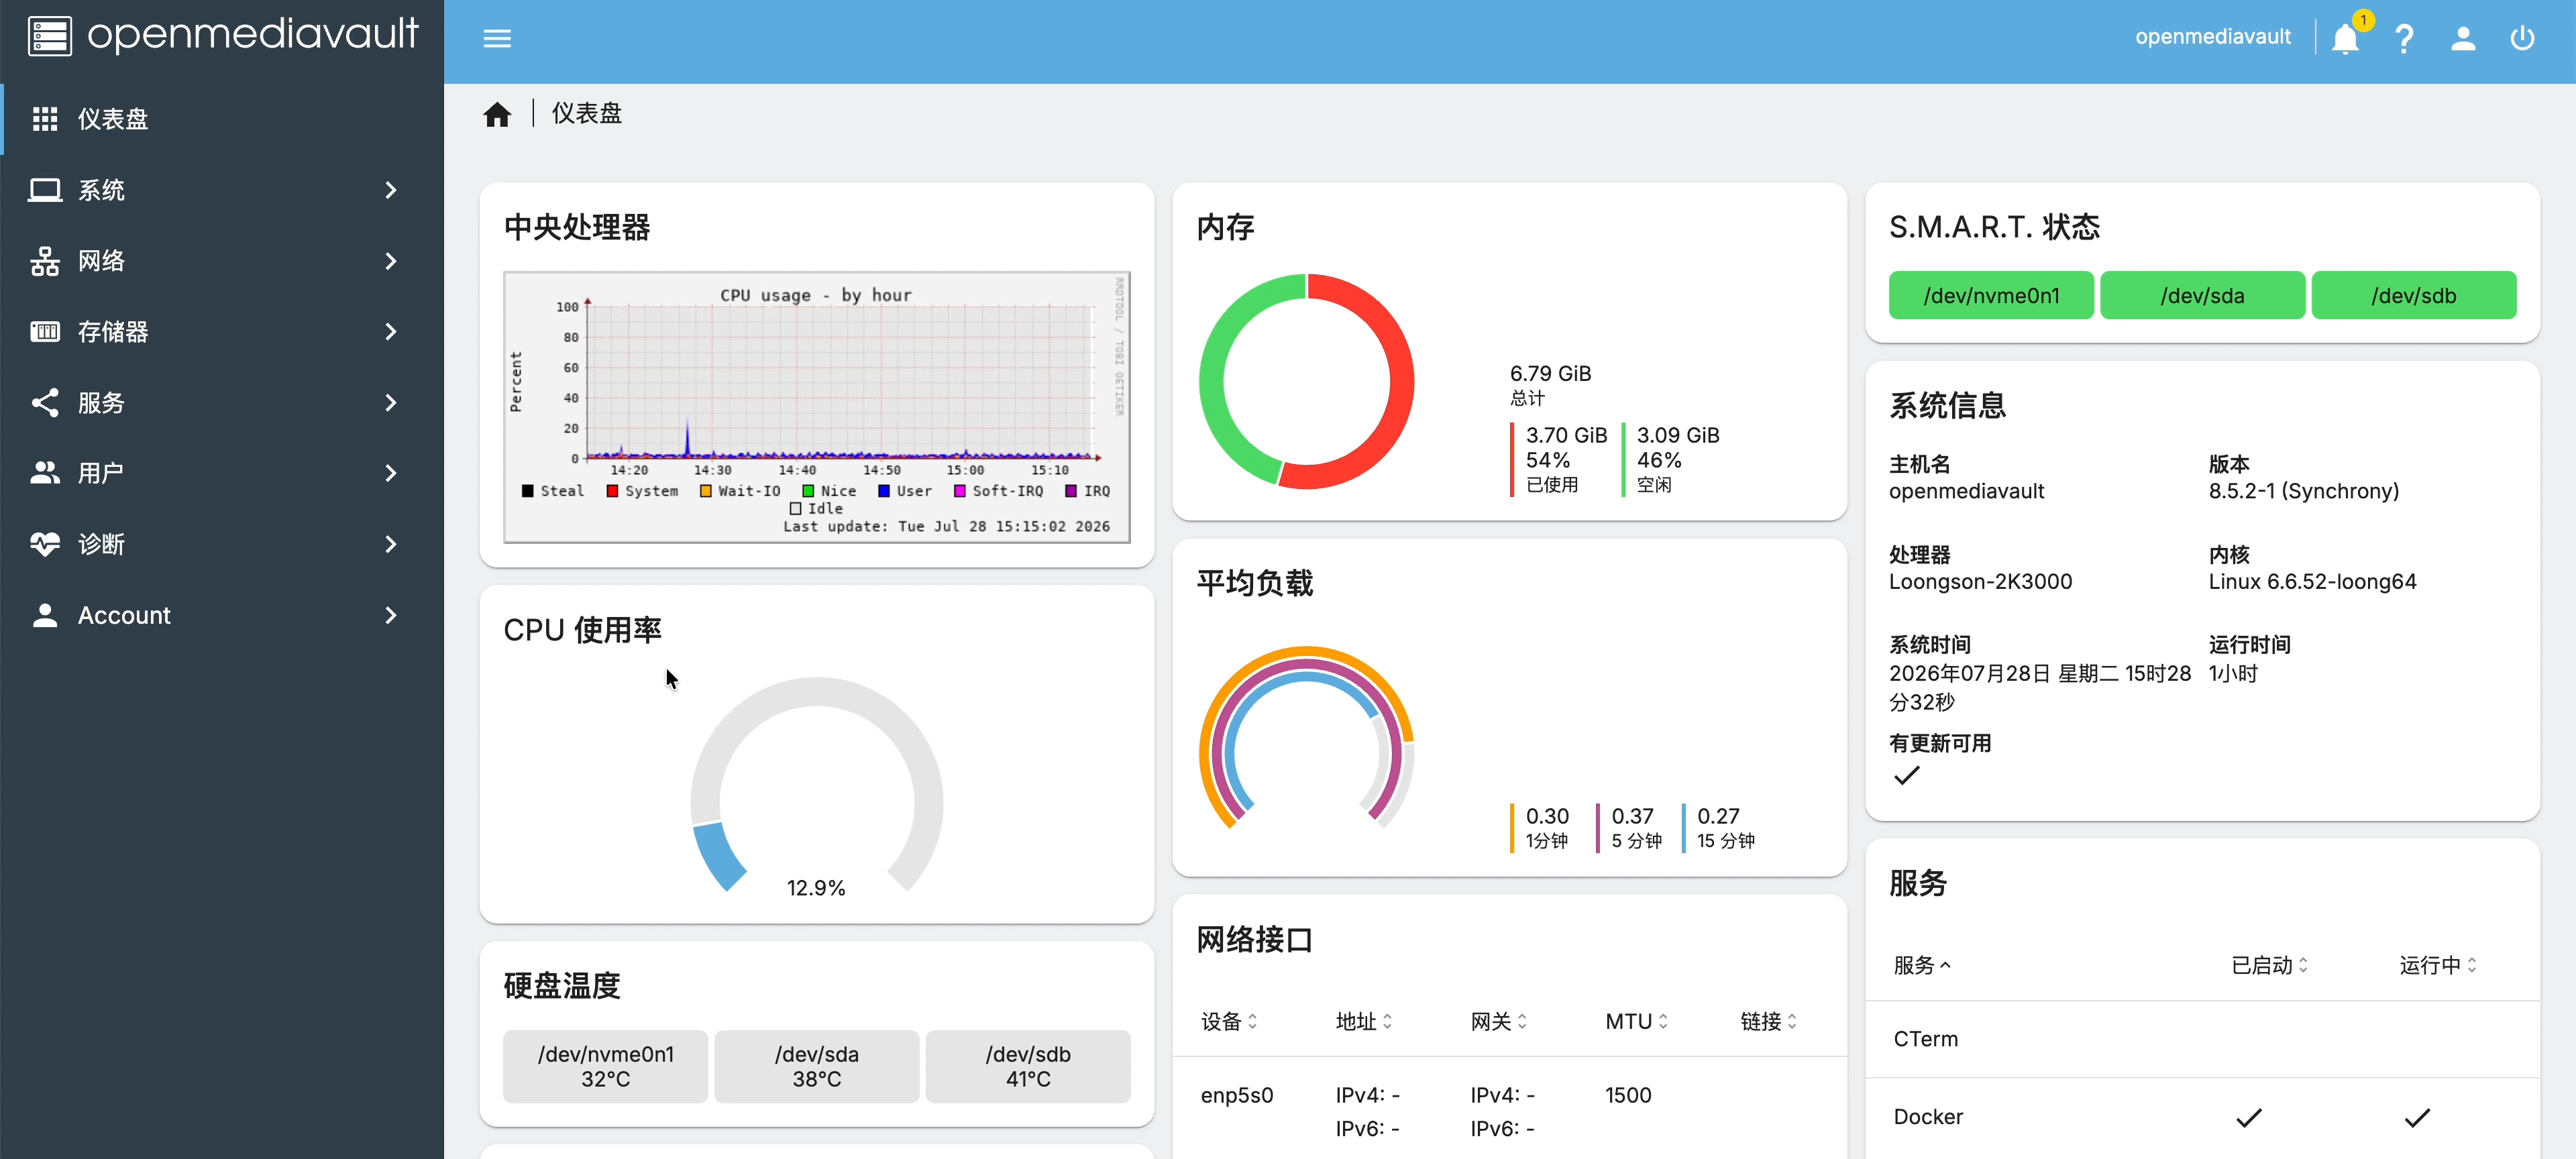Open the notifications bell
Image resolution: width=2576 pixels, height=1159 pixels.
coord(2345,38)
